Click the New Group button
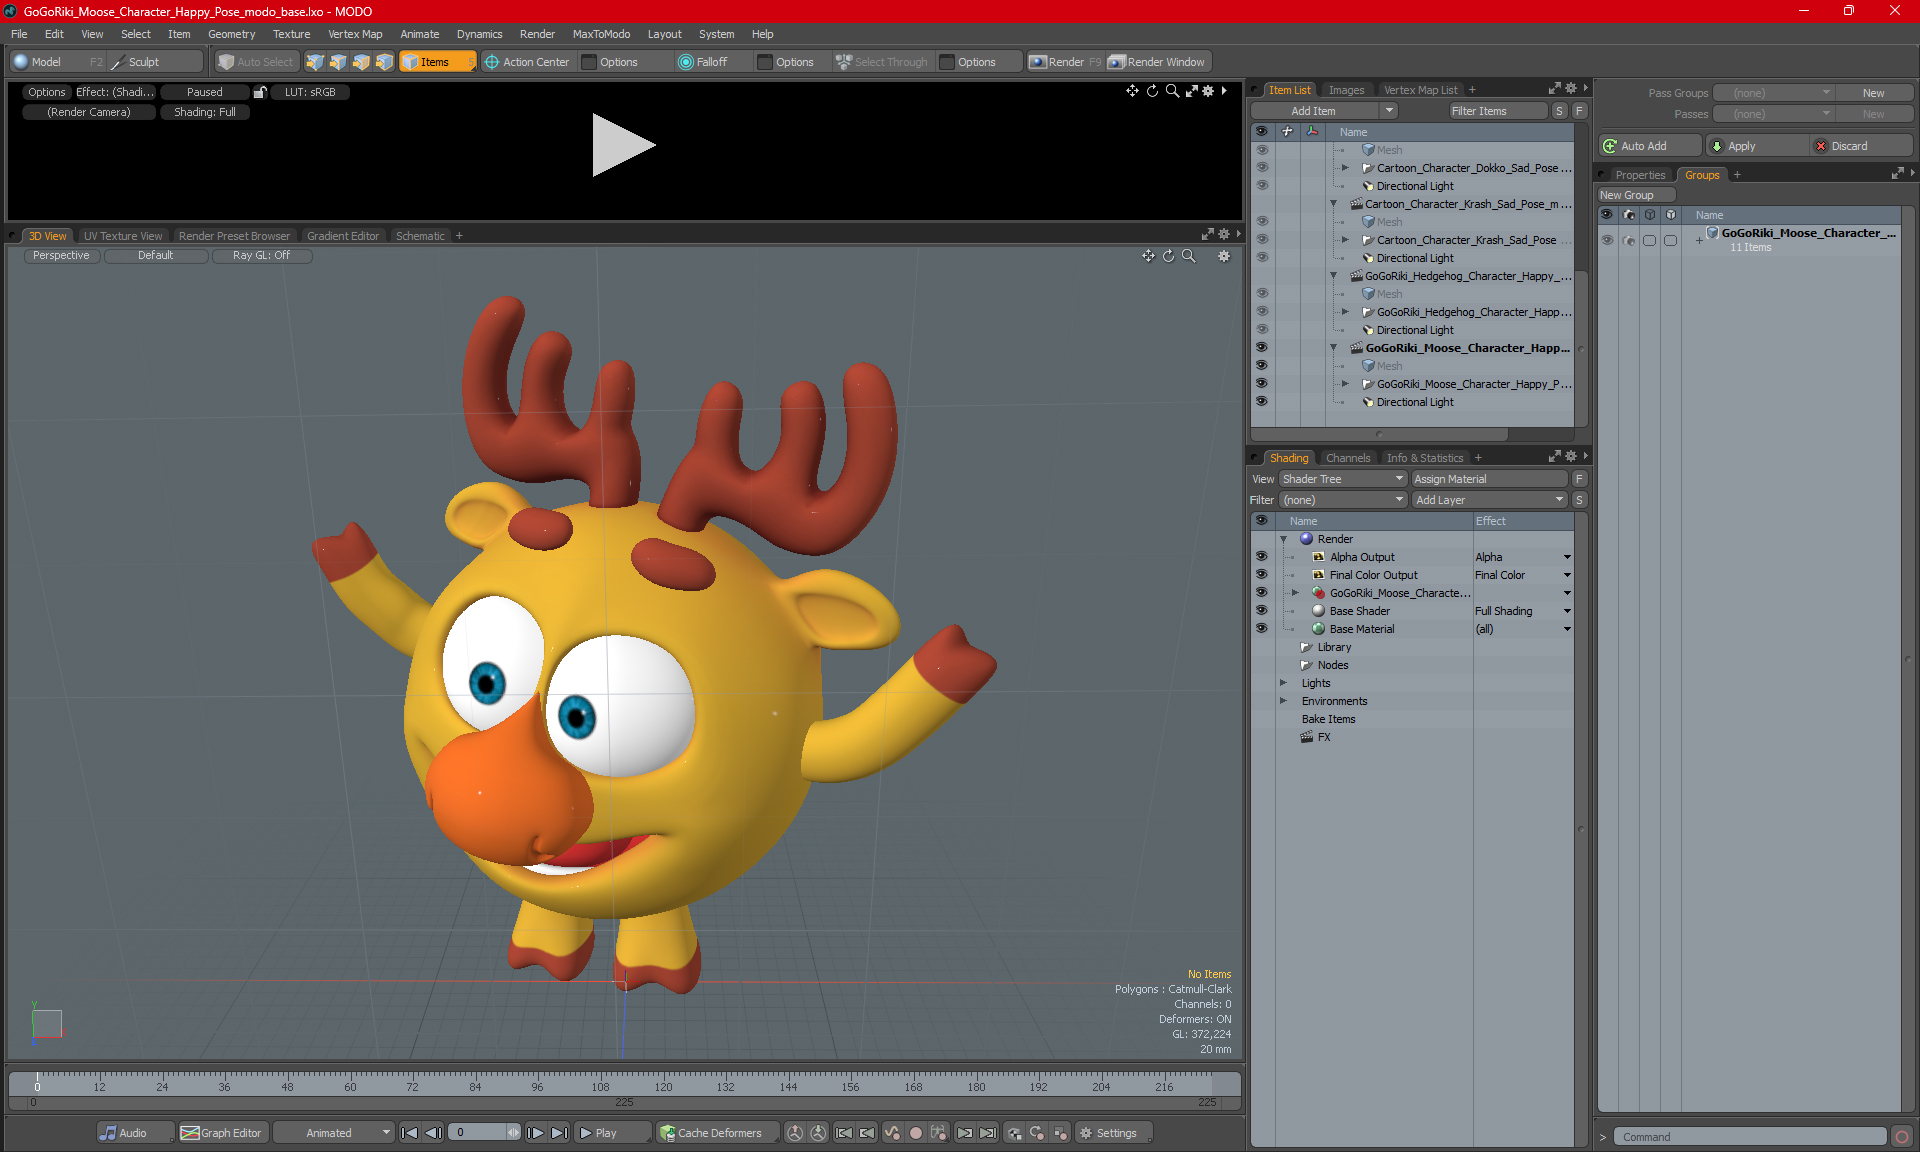The height and width of the screenshot is (1152, 1920). [x=1636, y=195]
